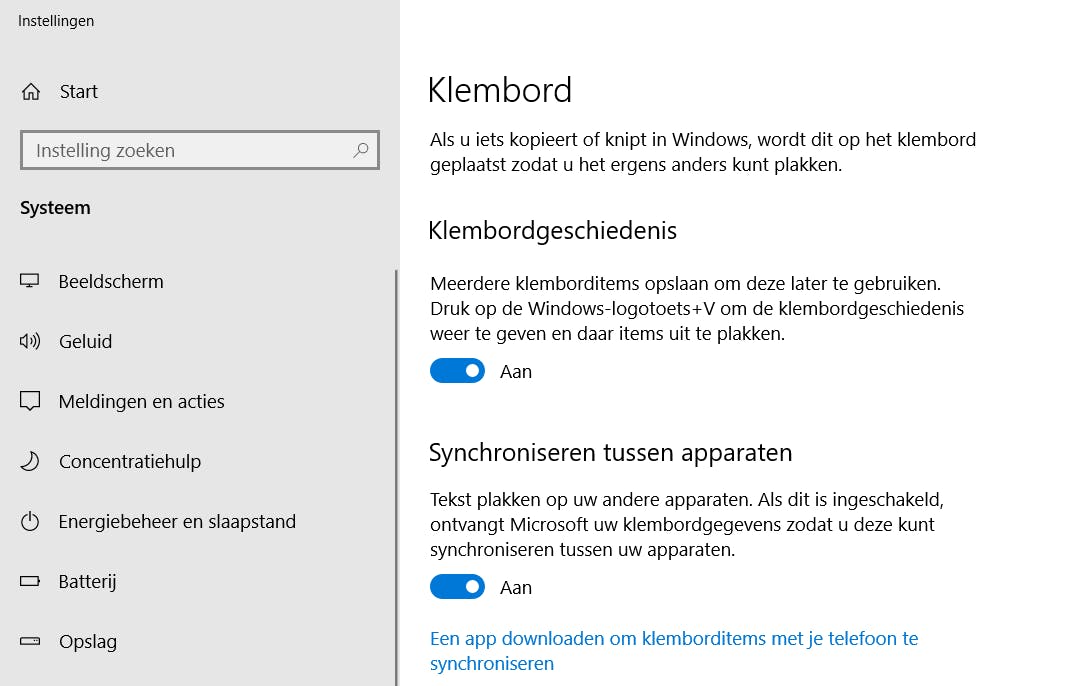Click the Opslag drive icon
1067x686 pixels.
pos(30,641)
